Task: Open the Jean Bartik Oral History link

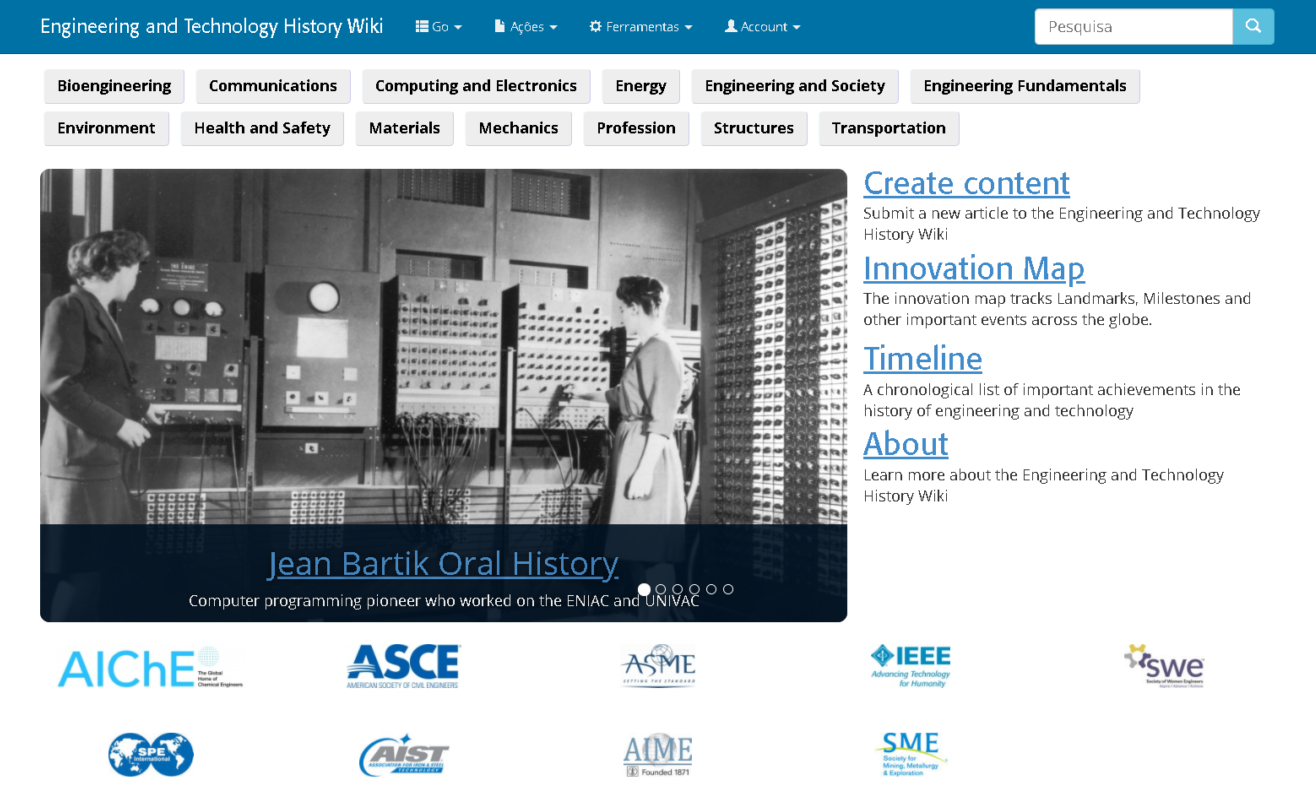Action: (443, 563)
